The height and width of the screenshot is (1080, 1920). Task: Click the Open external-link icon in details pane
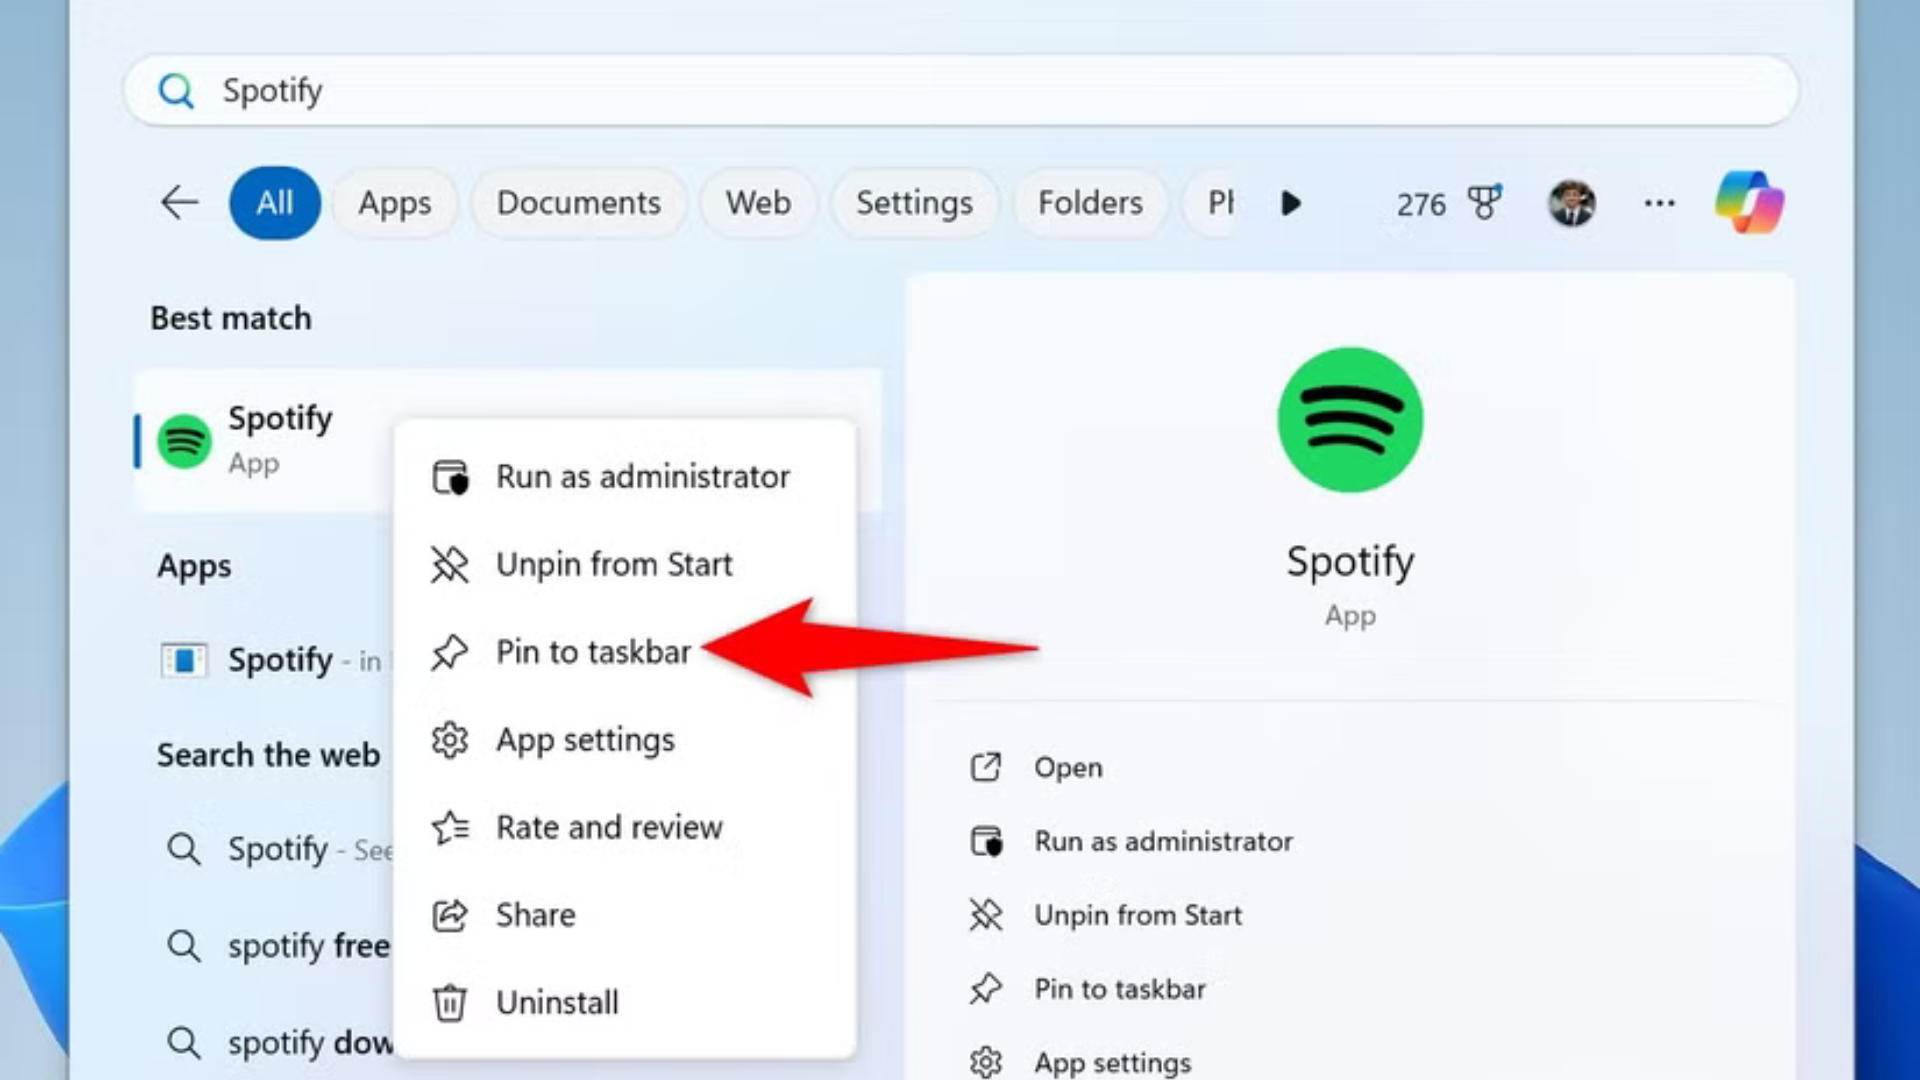coord(986,768)
